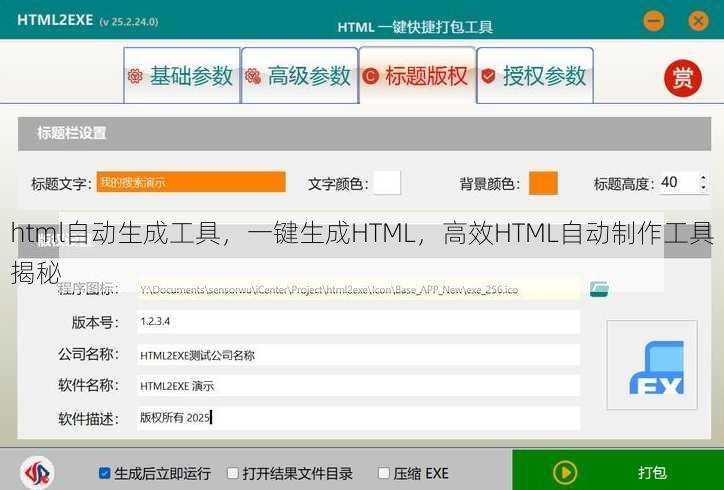Click the 标题栏设置 section header
724x490 pixels.
point(364,133)
